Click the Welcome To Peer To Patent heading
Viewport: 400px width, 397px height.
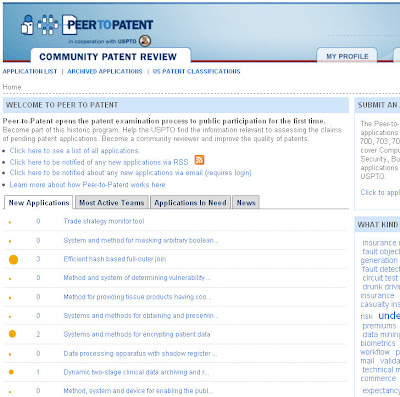pyautogui.click(x=62, y=105)
